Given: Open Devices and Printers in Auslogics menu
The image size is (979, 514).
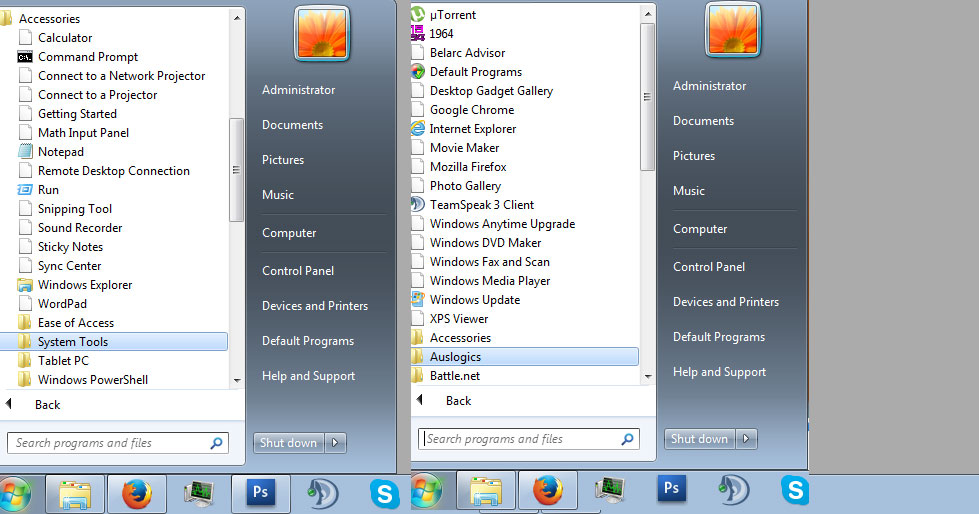Looking at the screenshot, I should (x=726, y=302).
